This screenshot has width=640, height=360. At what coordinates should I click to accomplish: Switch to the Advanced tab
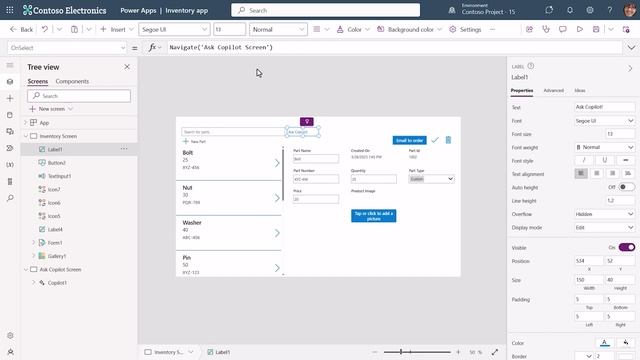click(553, 90)
